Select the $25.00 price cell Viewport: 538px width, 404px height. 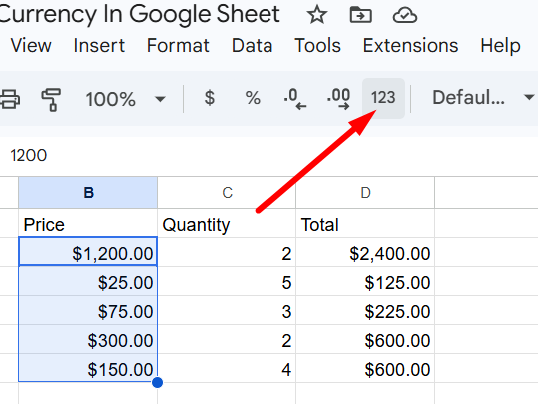[x=88, y=281]
